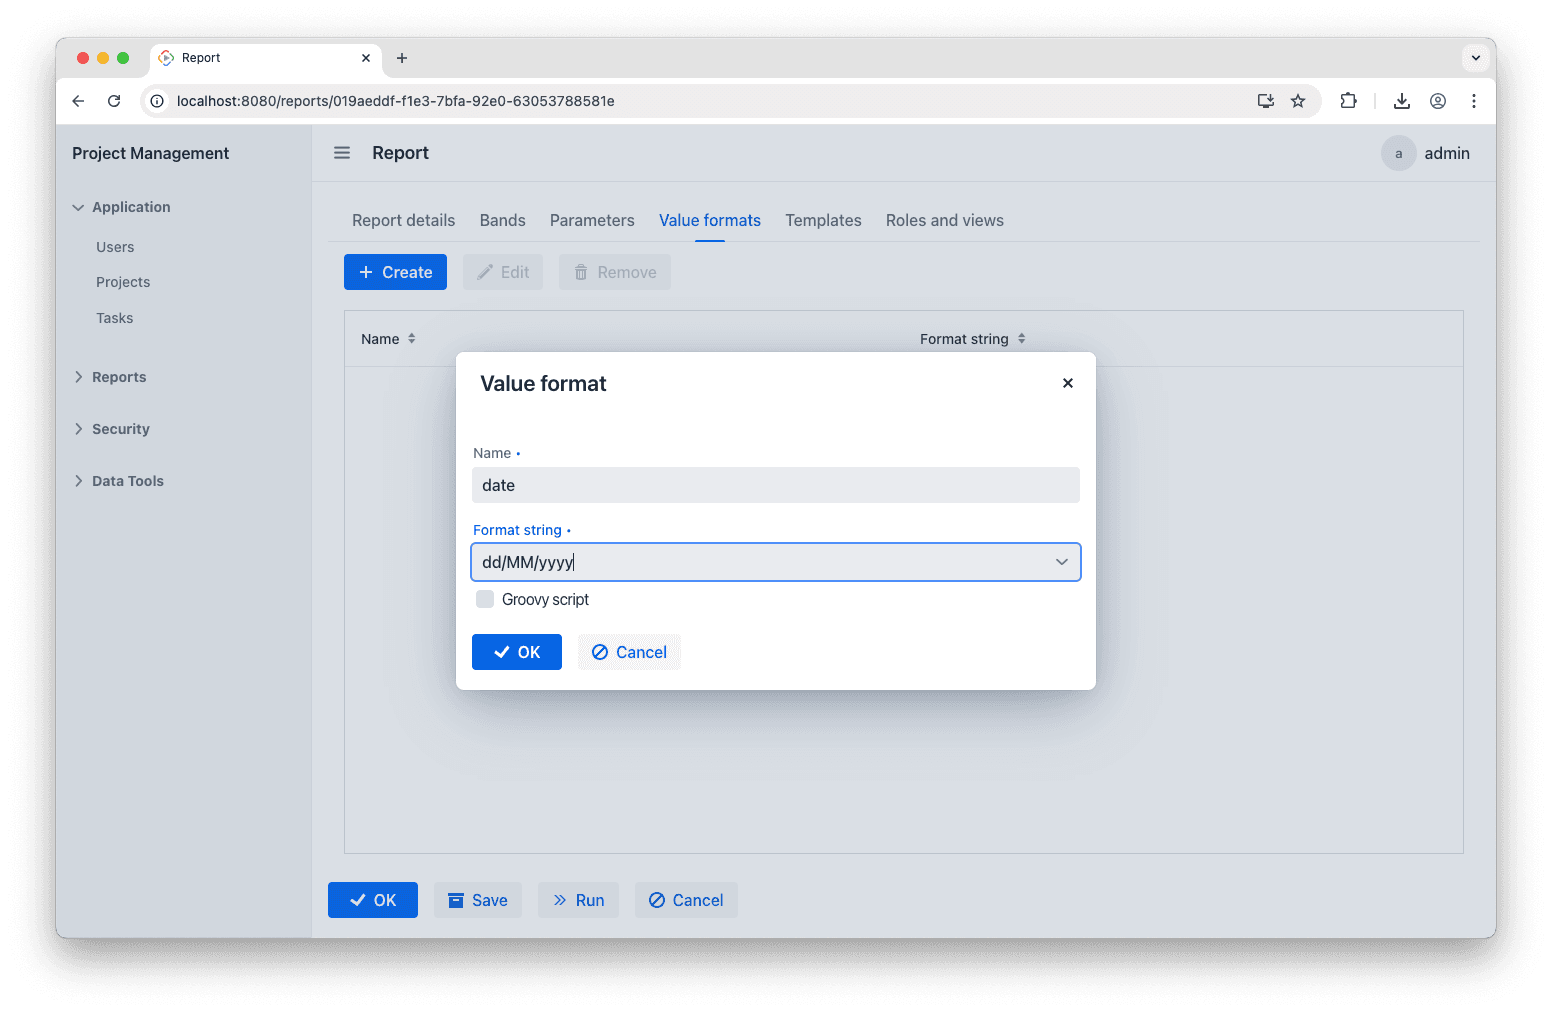Switch to the Templates tab
This screenshot has width=1552, height=1012.
[x=823, y=220]
